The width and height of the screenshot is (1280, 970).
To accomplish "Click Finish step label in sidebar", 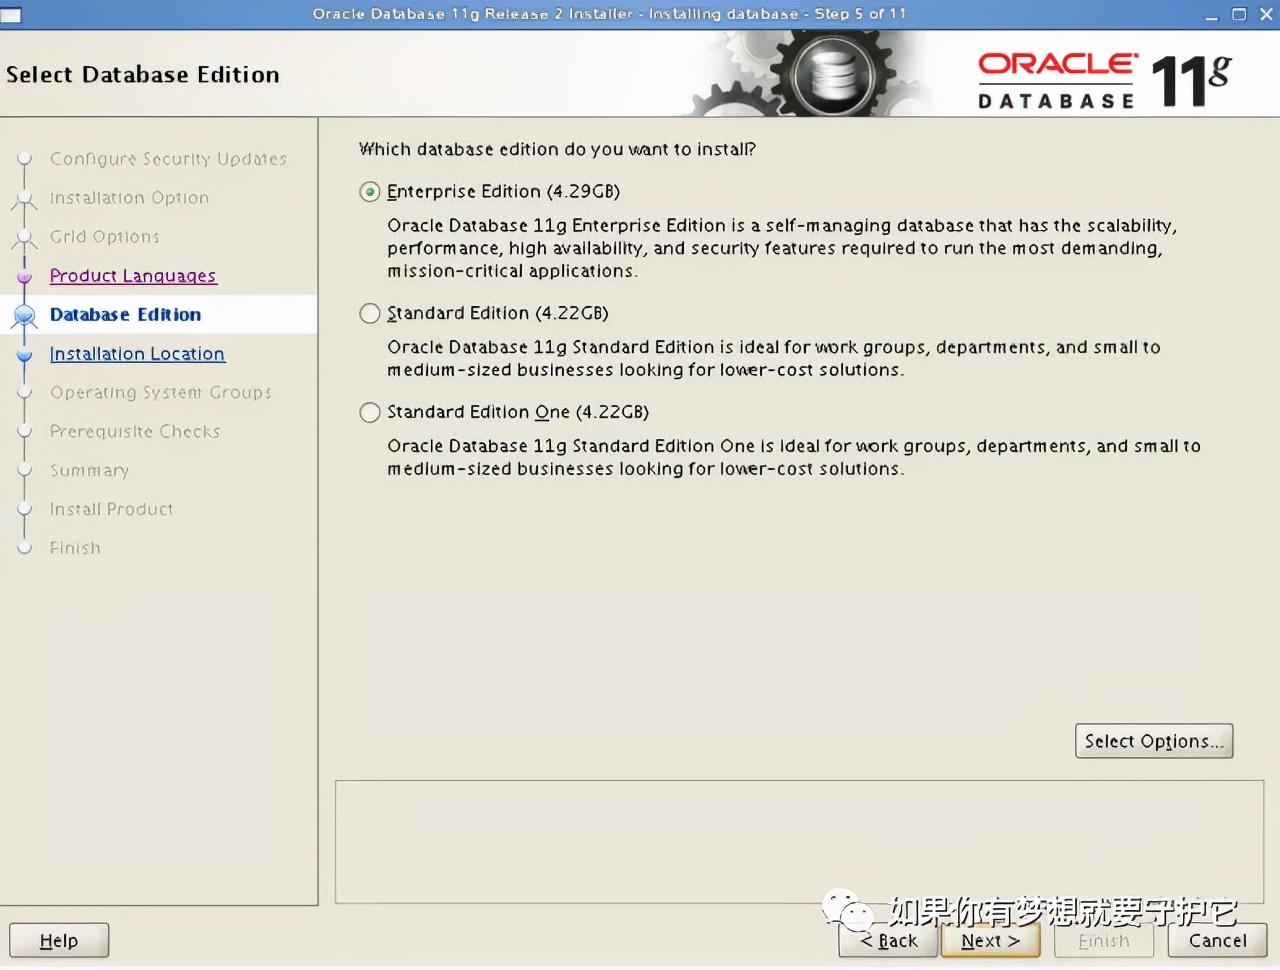I will click(x=75, y=549).
